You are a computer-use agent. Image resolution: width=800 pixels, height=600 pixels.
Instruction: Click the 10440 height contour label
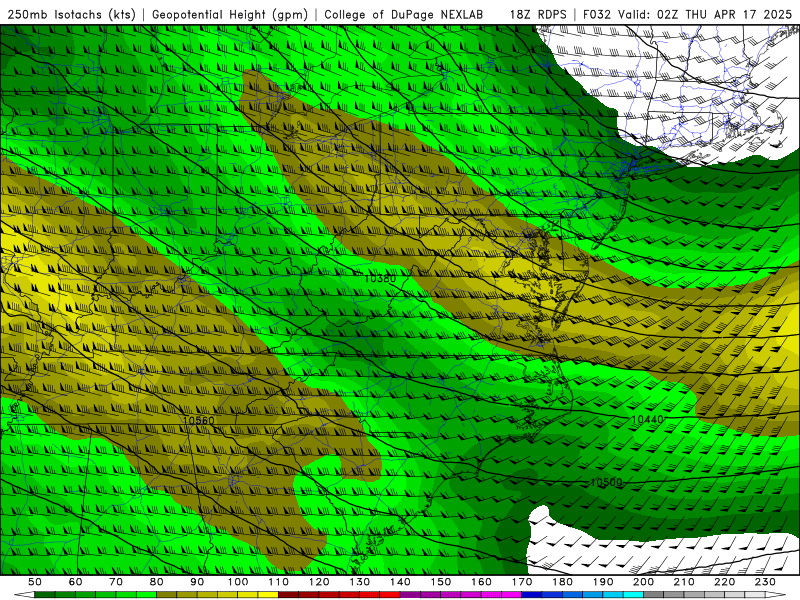(647, 419)
